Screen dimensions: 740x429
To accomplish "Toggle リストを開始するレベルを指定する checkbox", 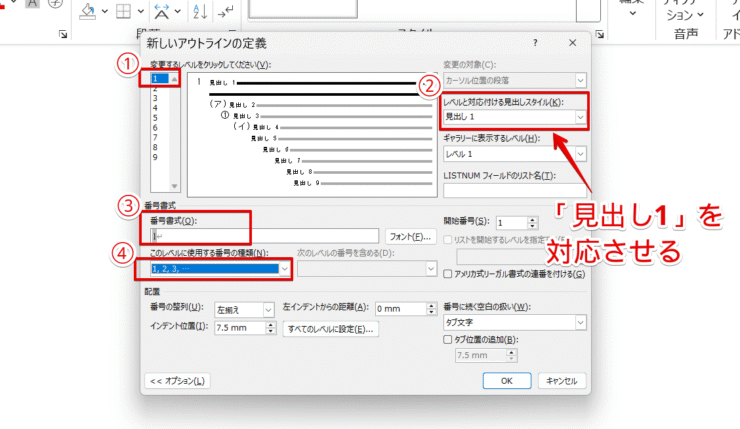I will pos(447,240).
